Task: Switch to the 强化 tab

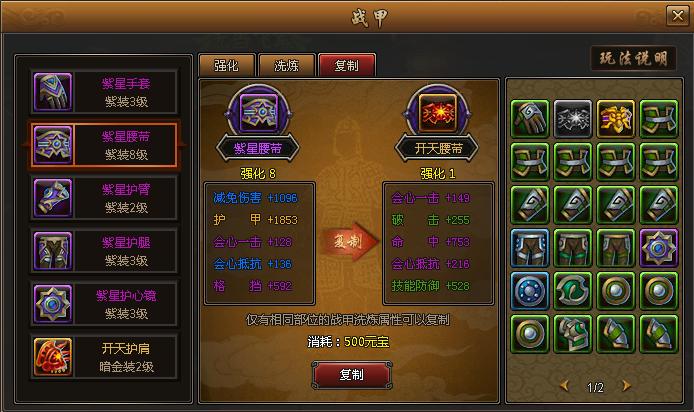Action: (227, 65)
